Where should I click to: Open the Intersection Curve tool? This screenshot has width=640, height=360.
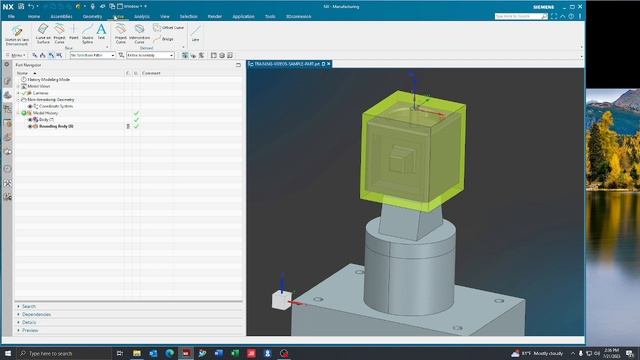pos(139,33)
